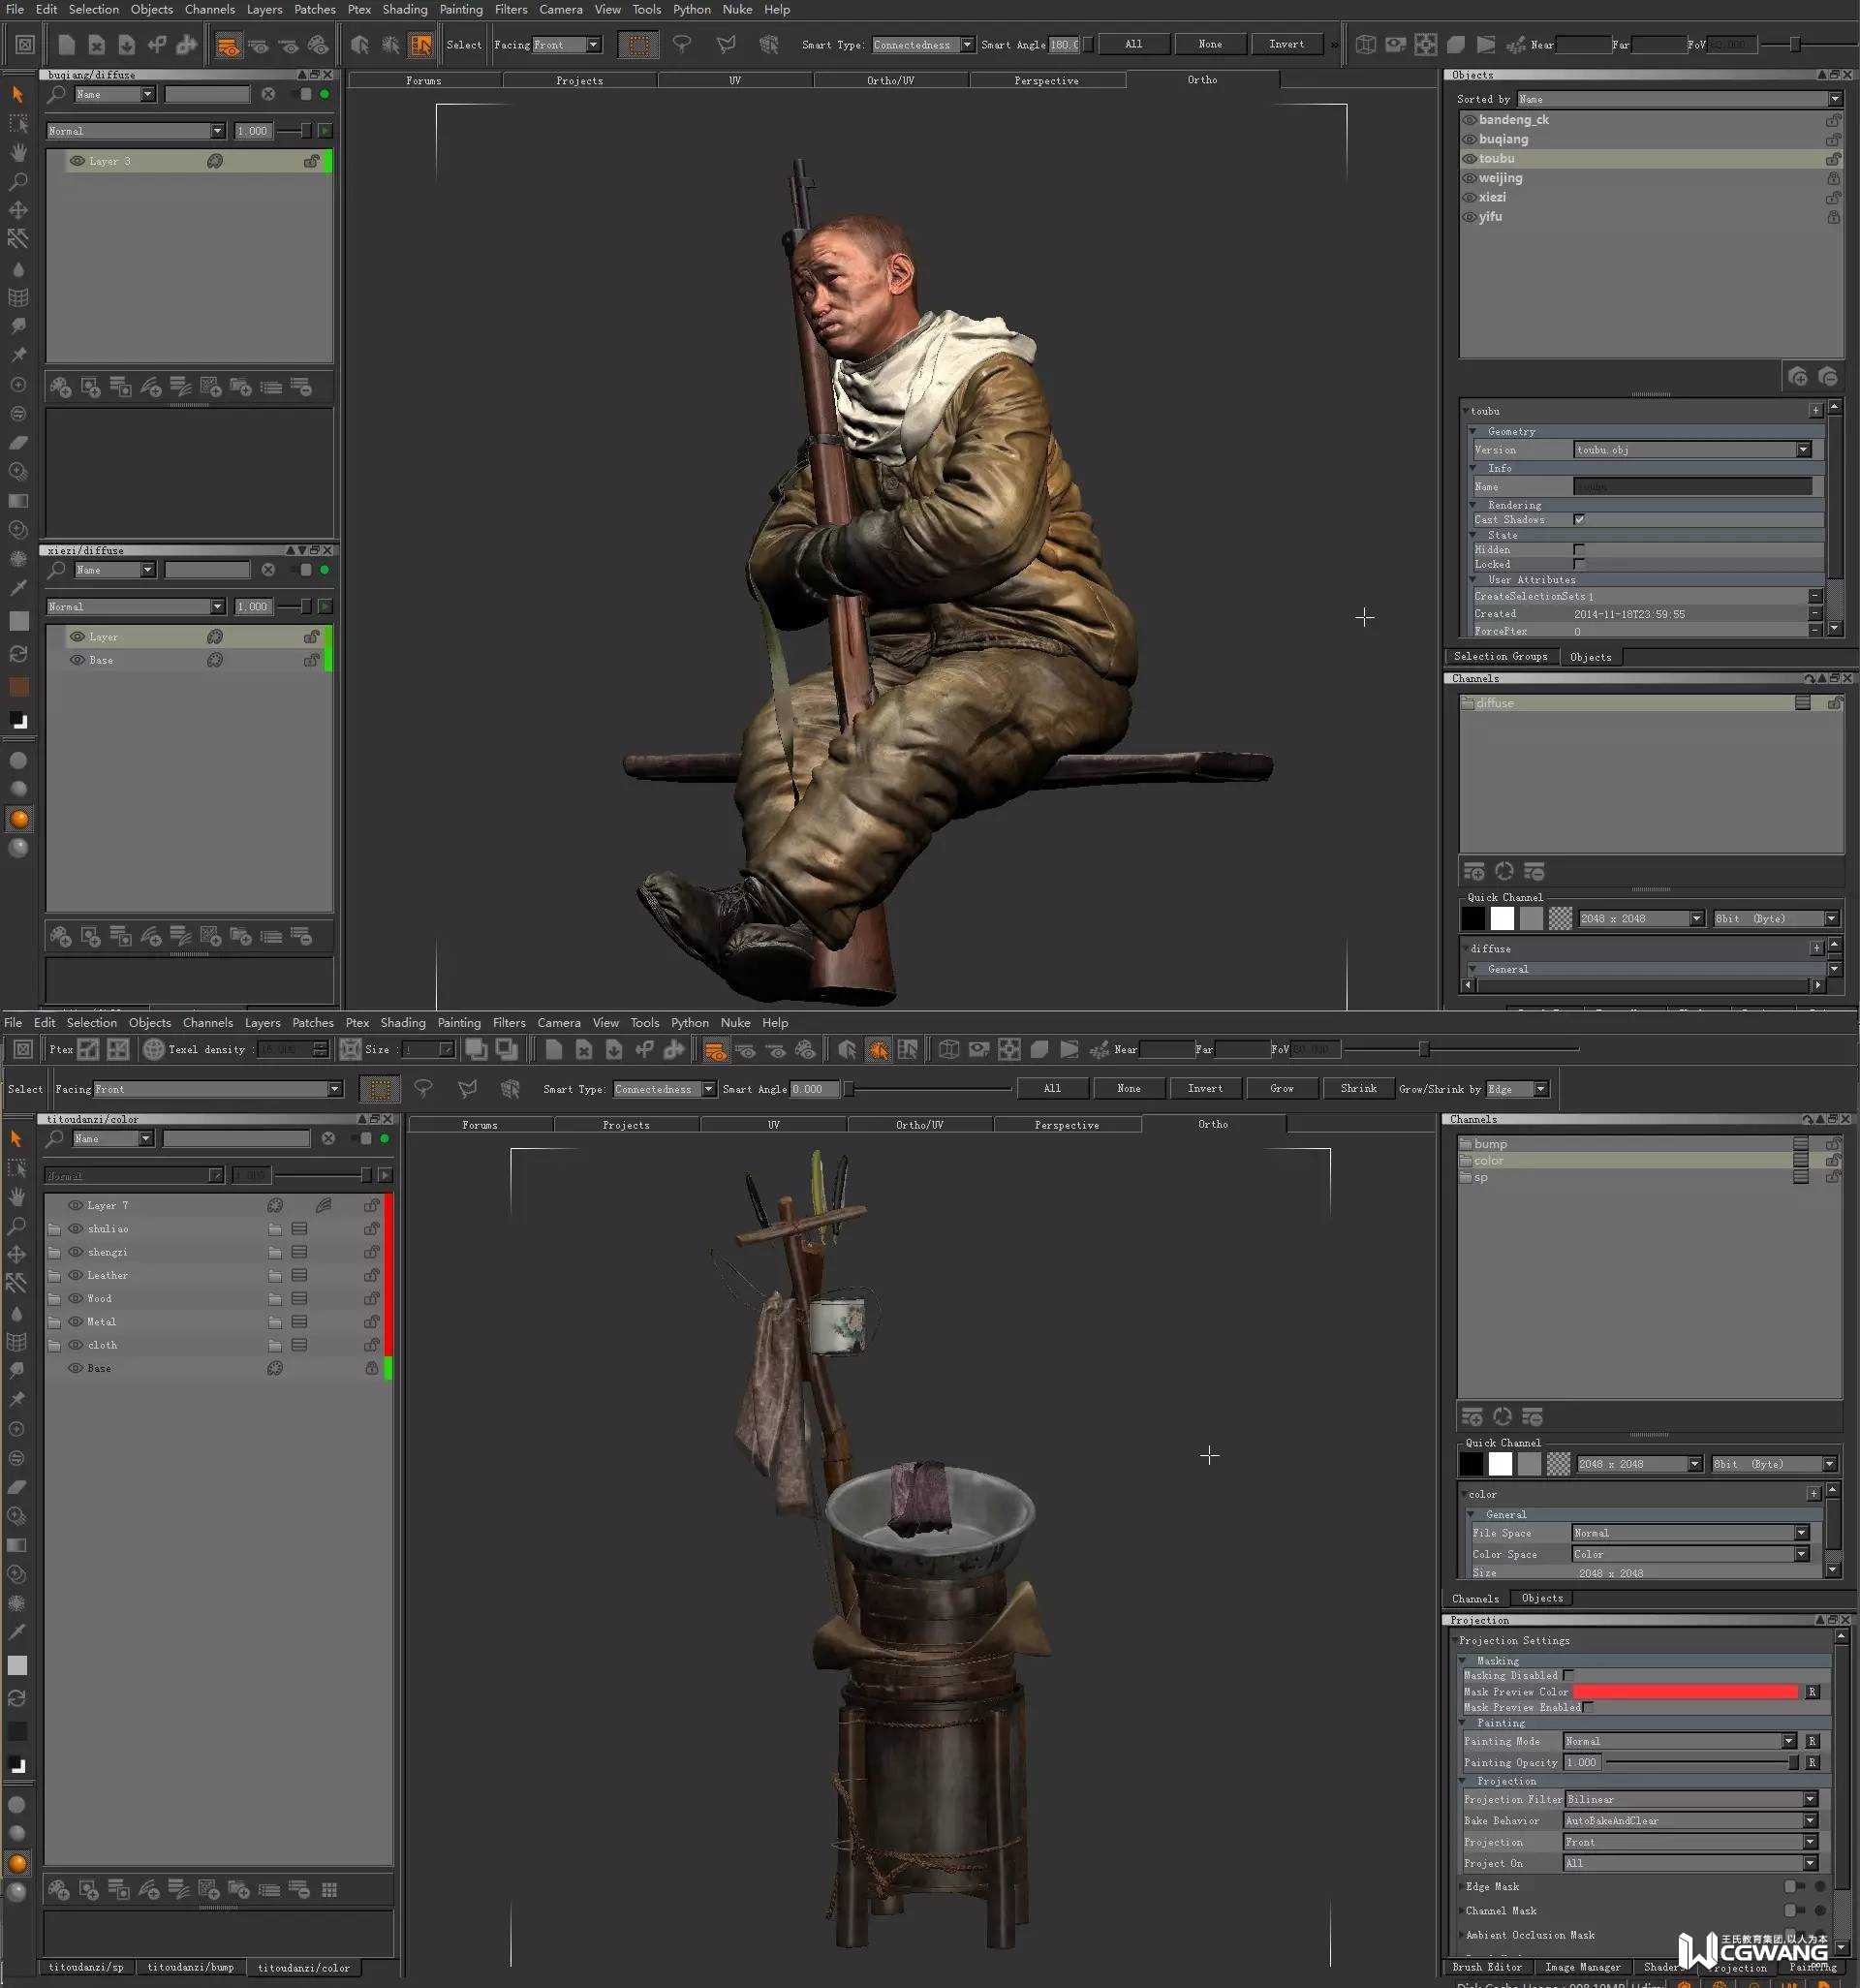Expand the Edge Mask section
This screenshot has height=1988, width=1860.
coord(1462,1886)
